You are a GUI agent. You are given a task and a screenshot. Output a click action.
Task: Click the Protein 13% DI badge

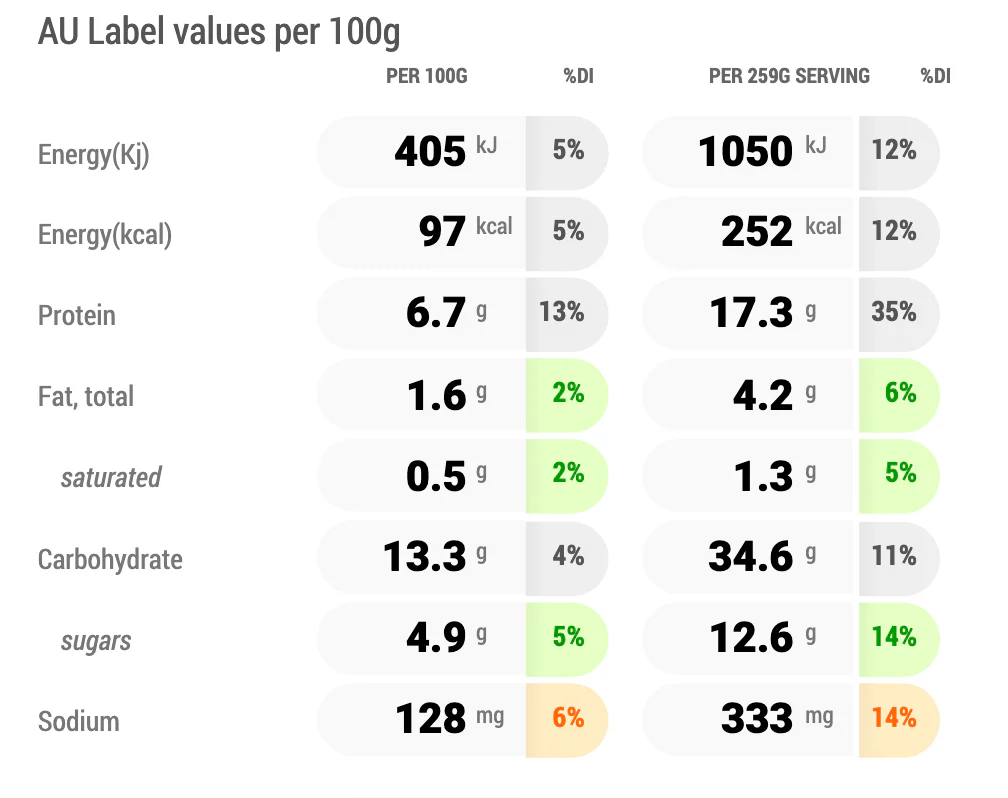click(566, 314)
